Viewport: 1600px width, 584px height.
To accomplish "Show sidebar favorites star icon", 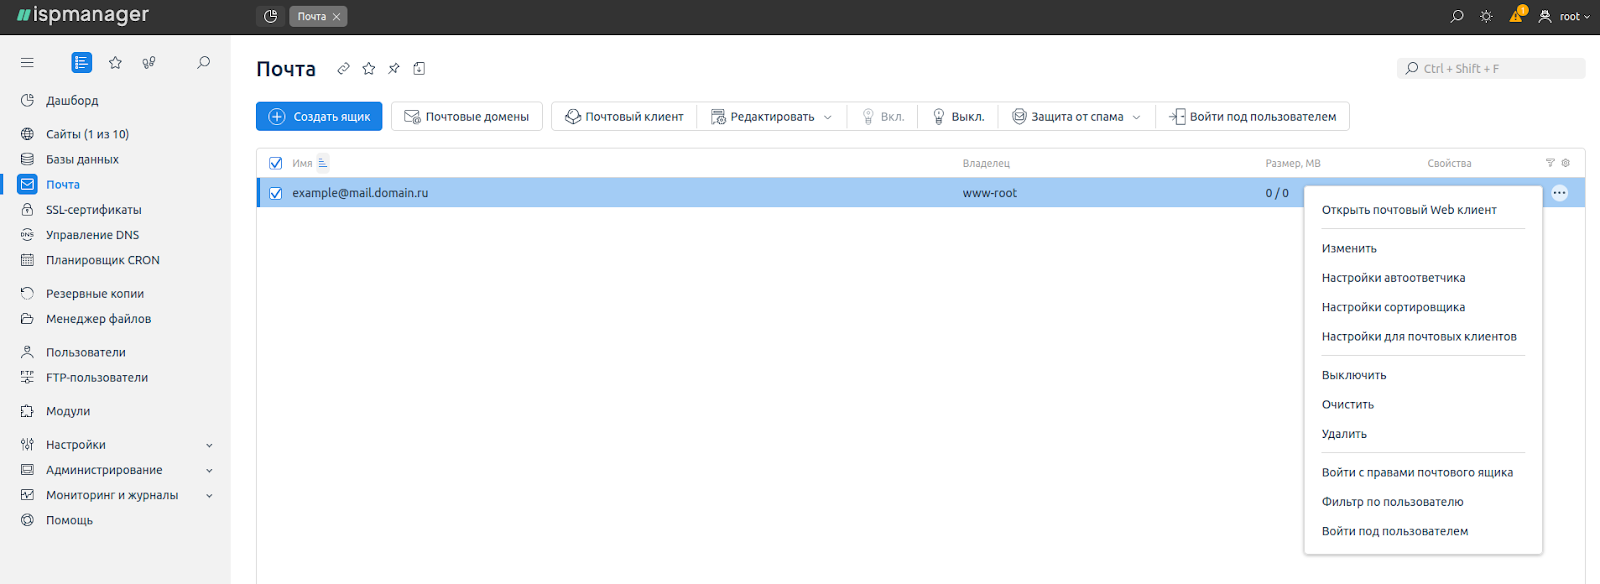I will (115, 62).
